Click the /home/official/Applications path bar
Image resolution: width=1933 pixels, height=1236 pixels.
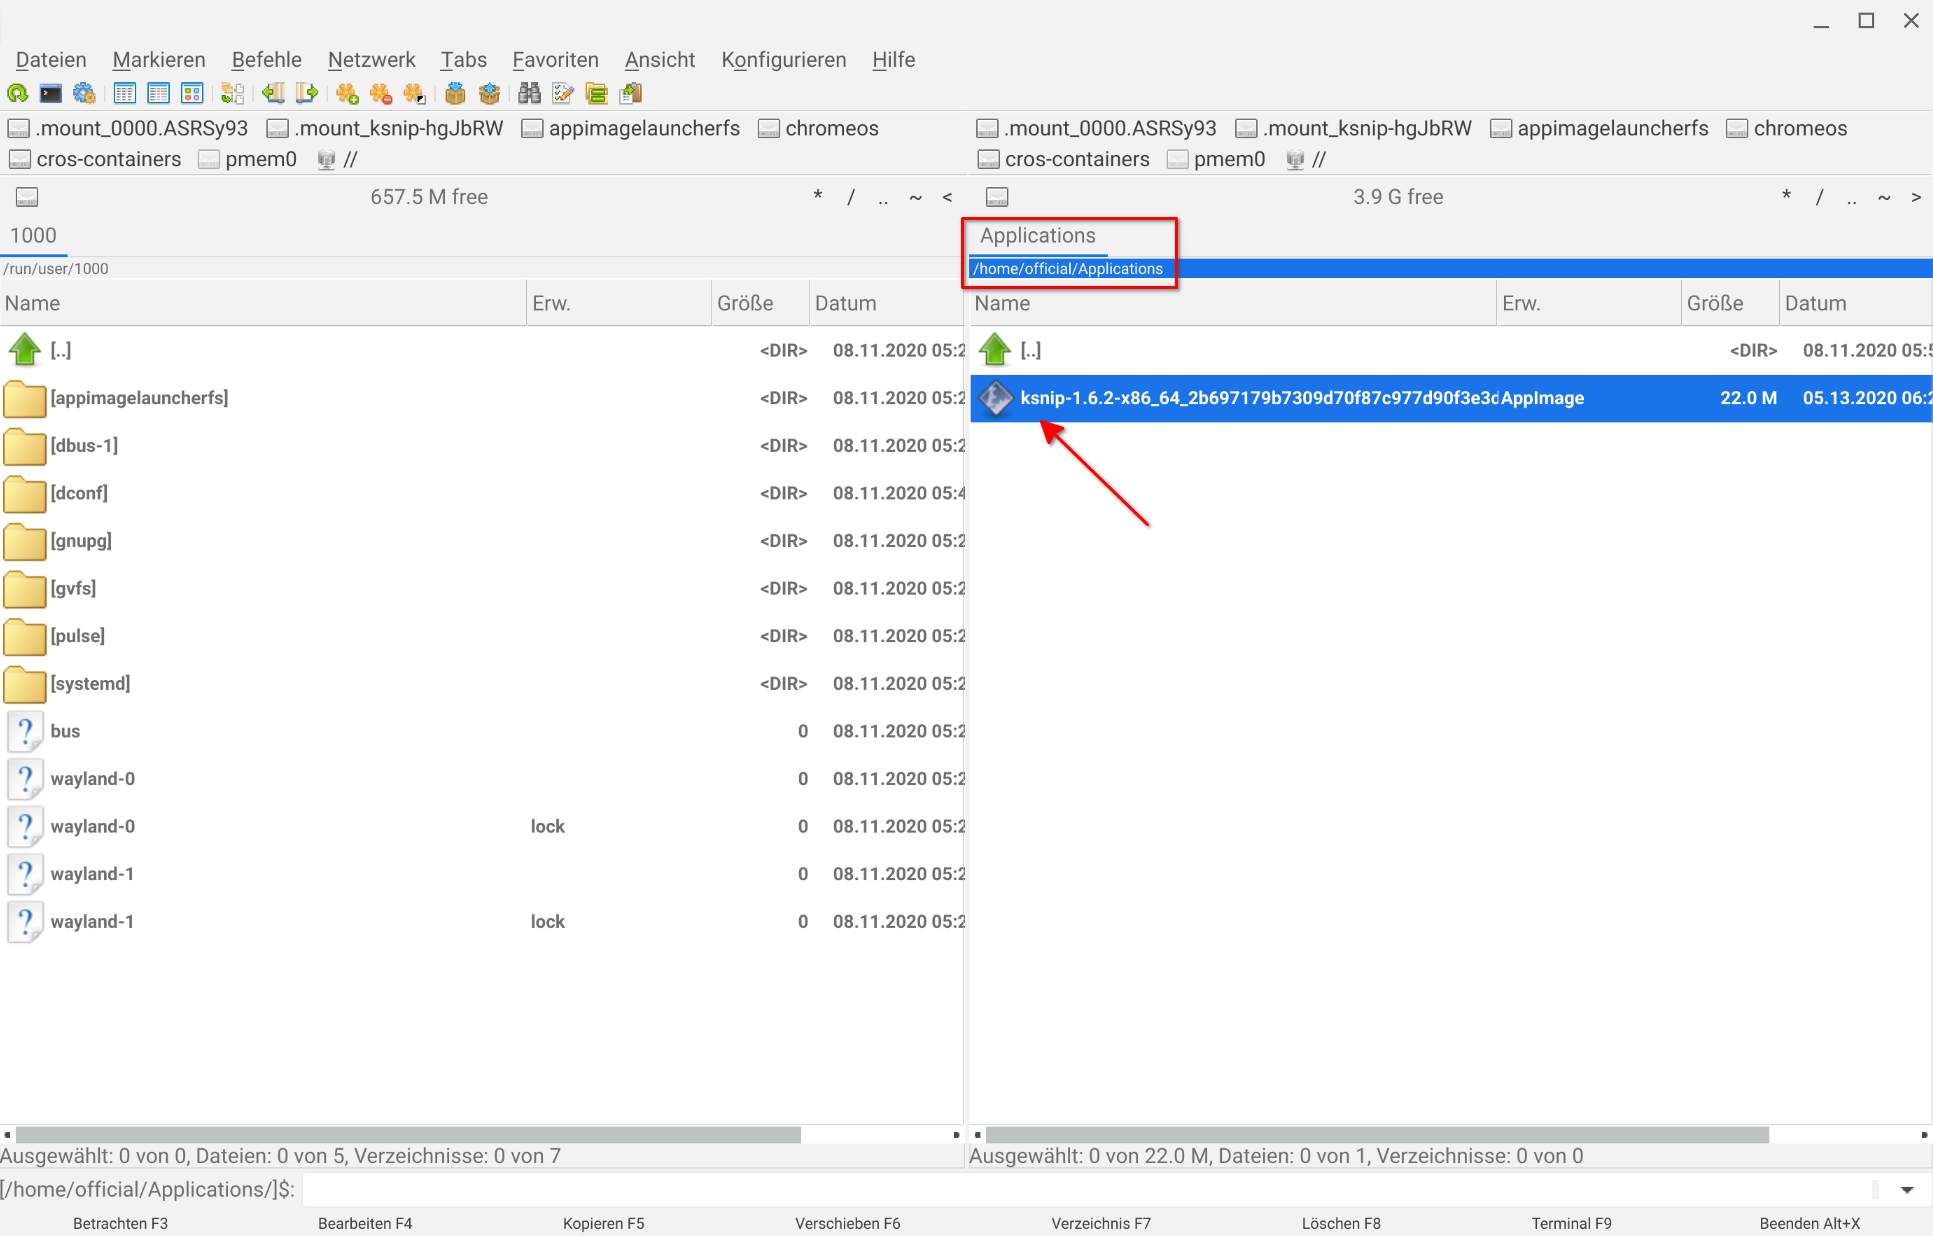[1450, 269]
